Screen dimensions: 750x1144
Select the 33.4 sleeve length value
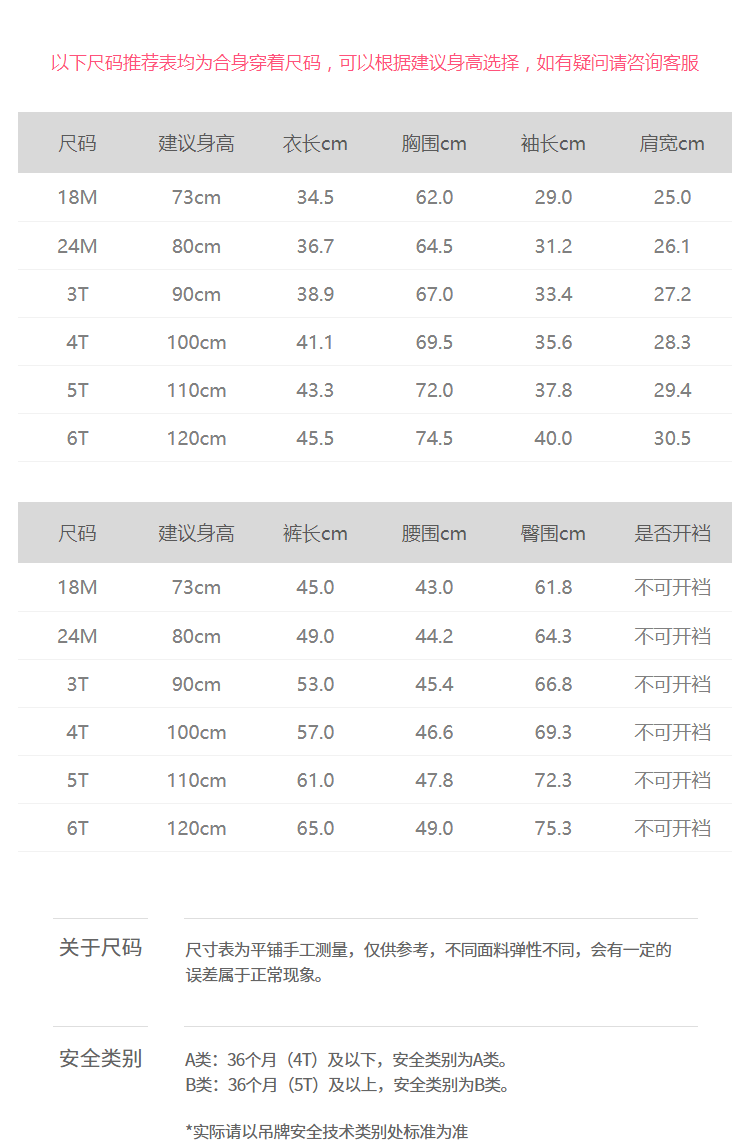click(x=553, y=294)
